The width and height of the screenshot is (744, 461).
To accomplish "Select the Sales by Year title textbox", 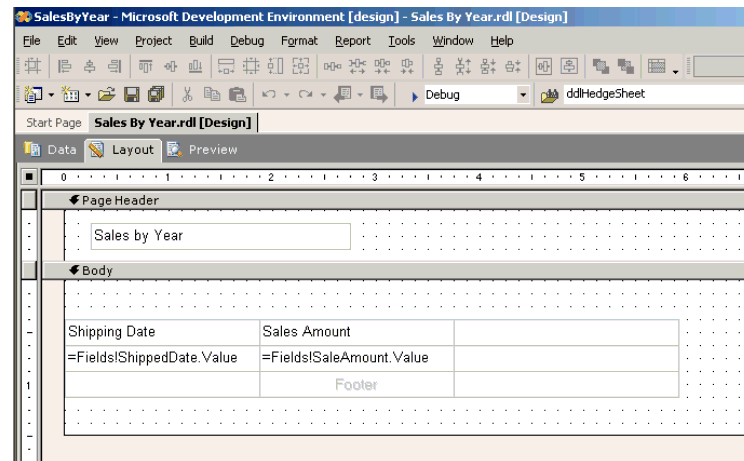I will 220,236.
